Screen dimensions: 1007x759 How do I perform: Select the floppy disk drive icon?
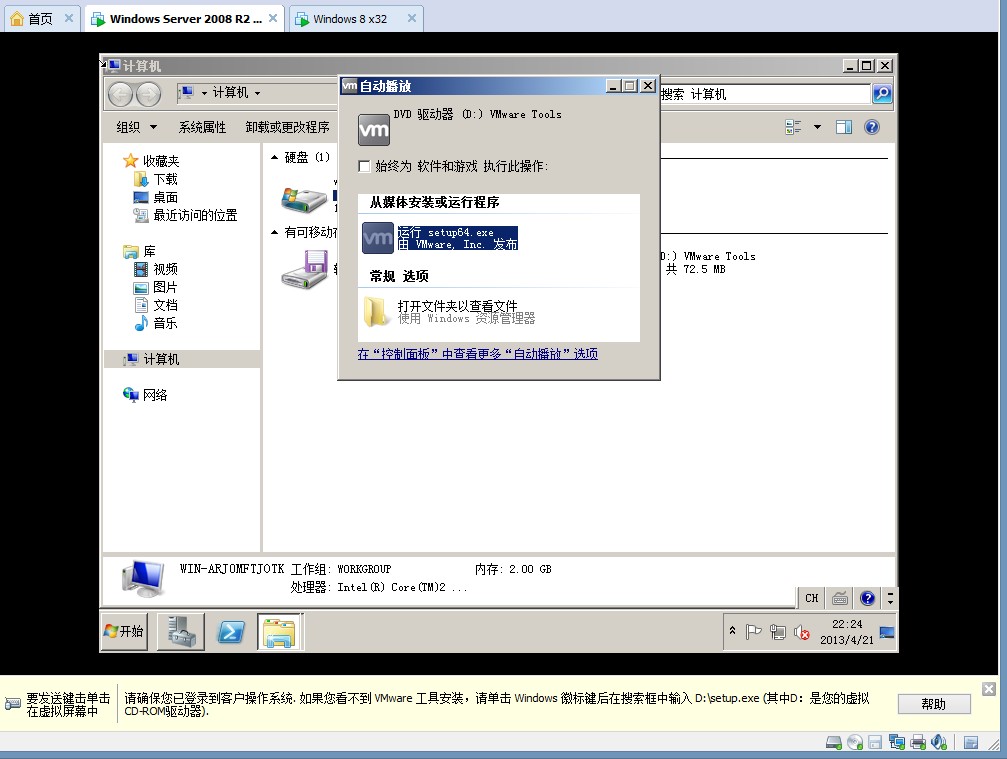pos(304,270)
